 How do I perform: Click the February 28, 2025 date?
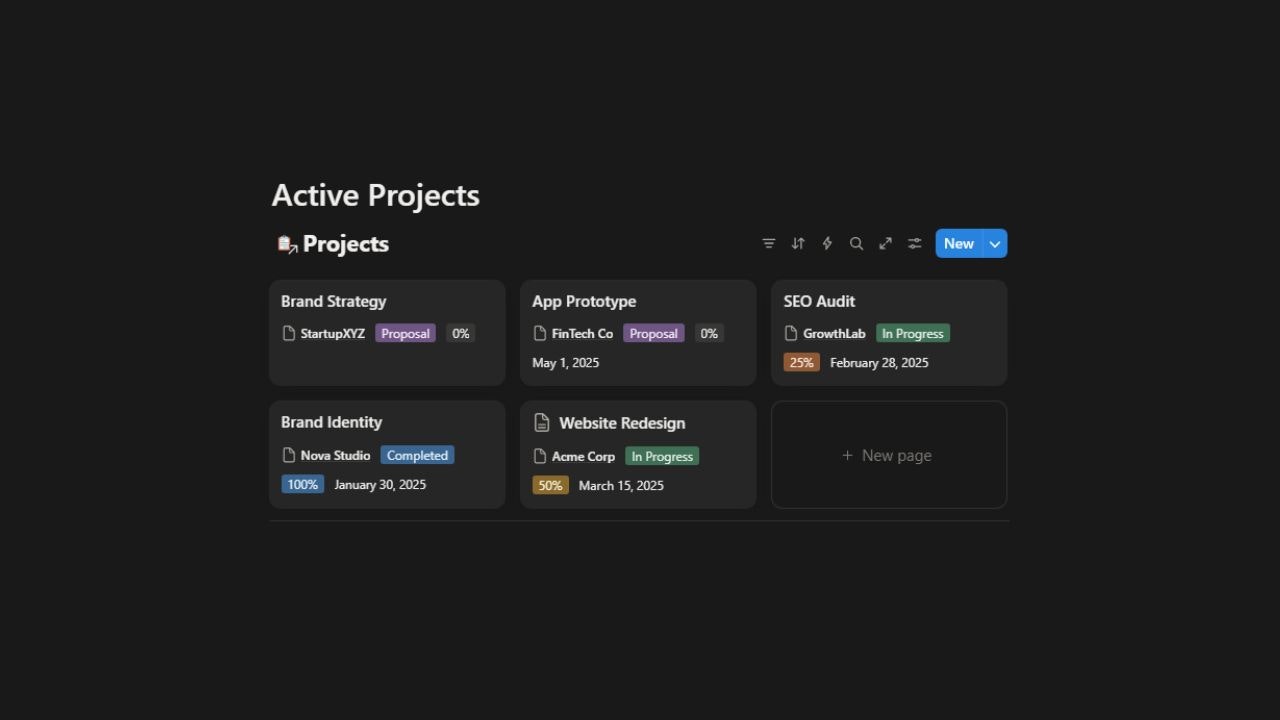click(x=879, y=363)
